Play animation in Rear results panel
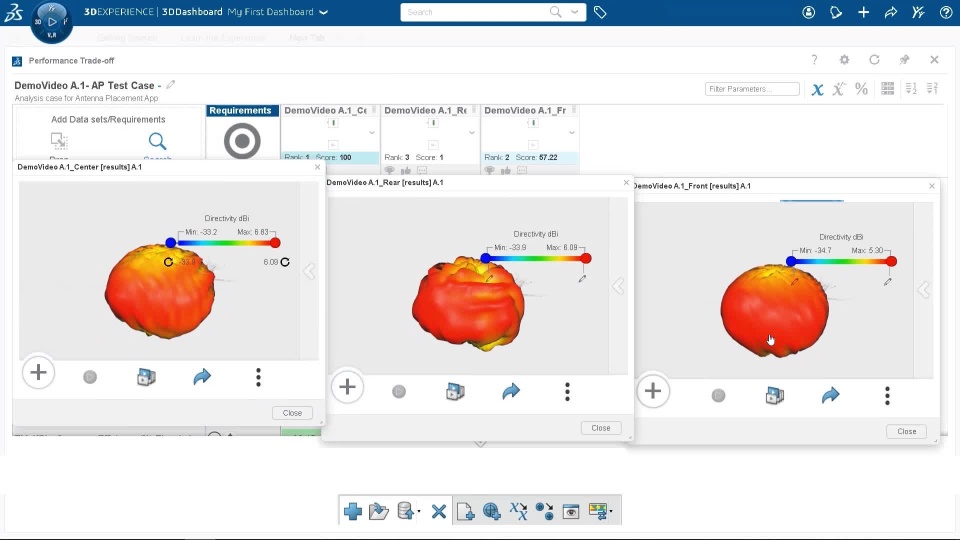This screenshot has height=540, width=960. pyautogui.click(x=399, y=391)
